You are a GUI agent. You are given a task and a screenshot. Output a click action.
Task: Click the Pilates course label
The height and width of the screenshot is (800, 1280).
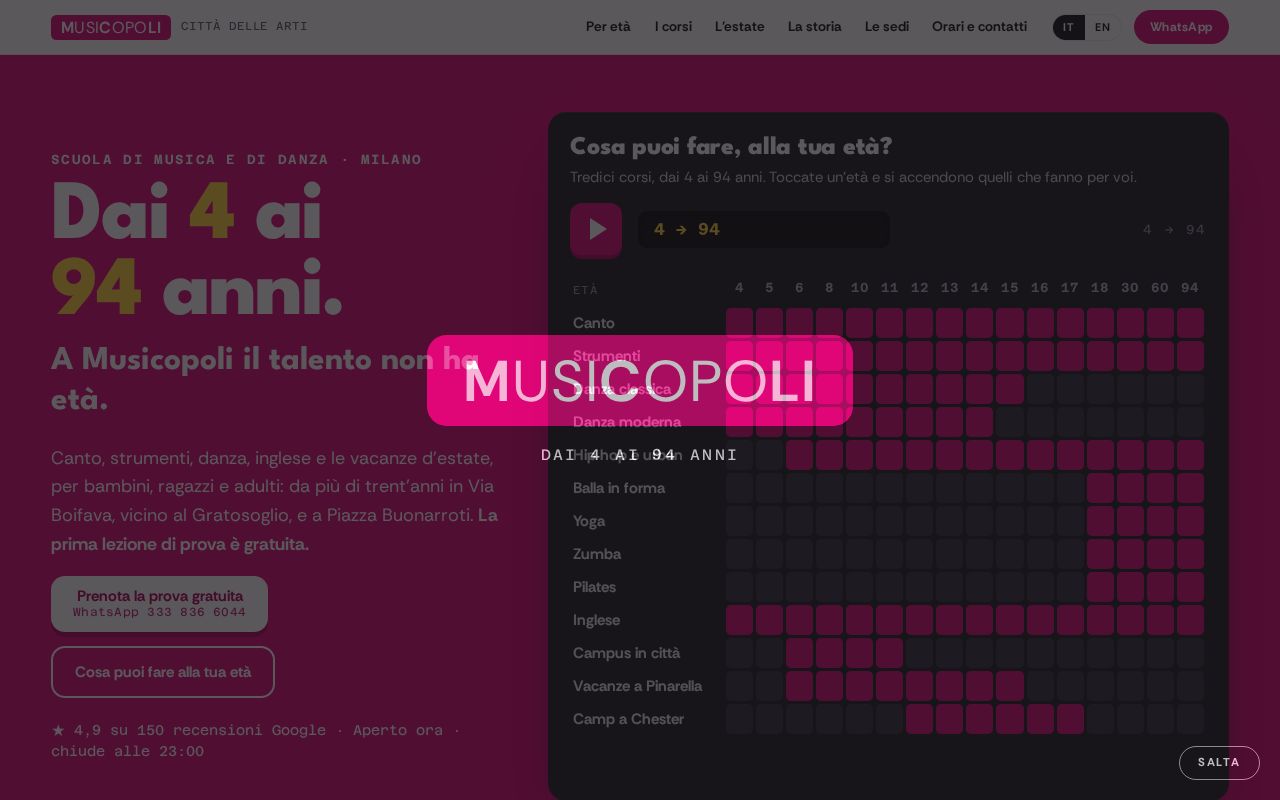click(594, 587)
